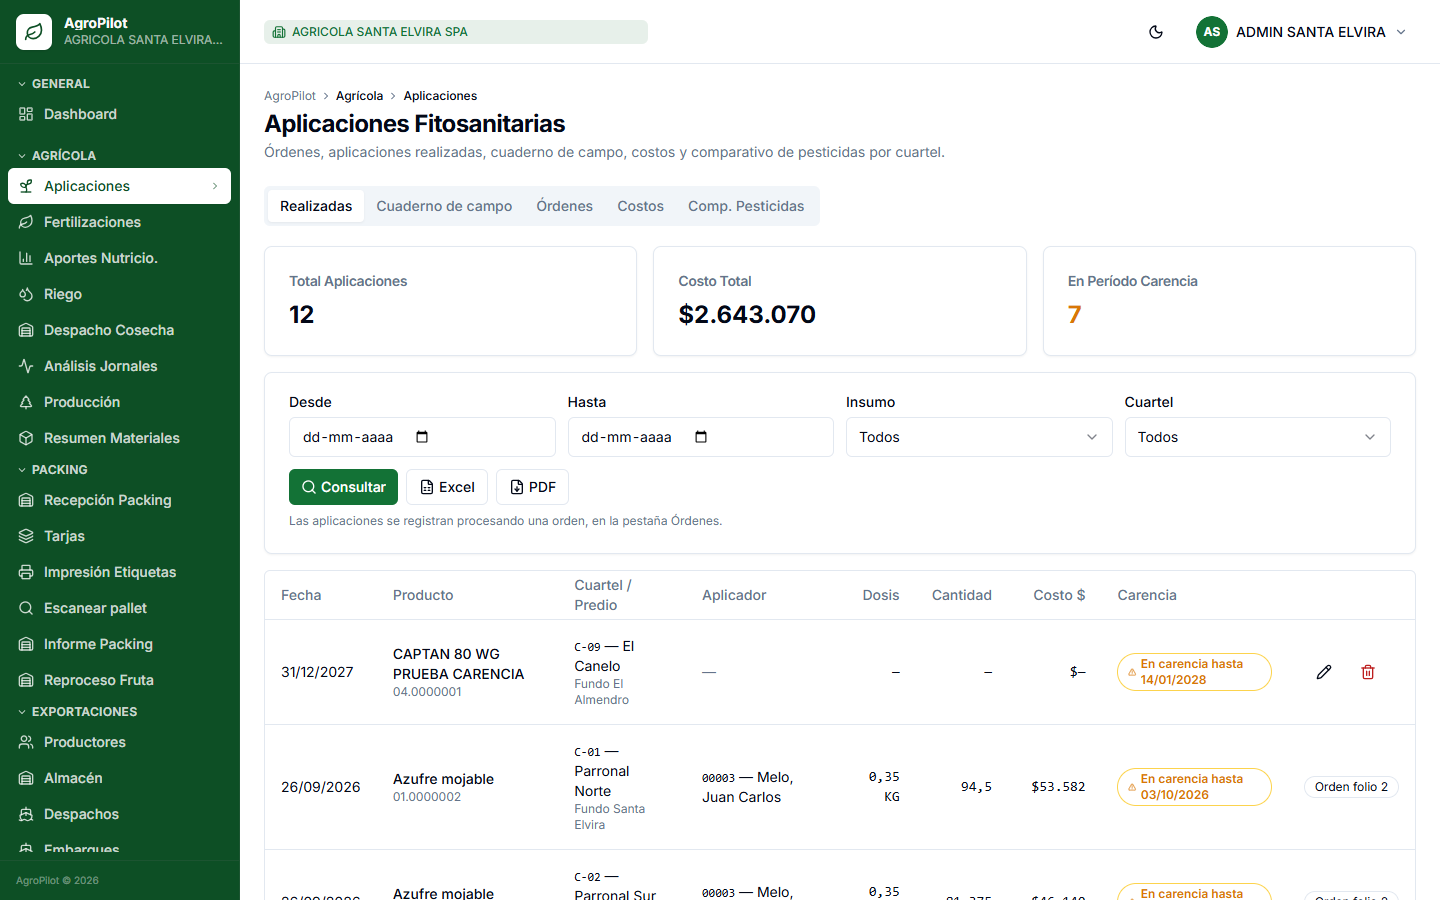Click the Dashboard sidebar icon
Screen dimensions: 1440x900
[x=26, y=114]
